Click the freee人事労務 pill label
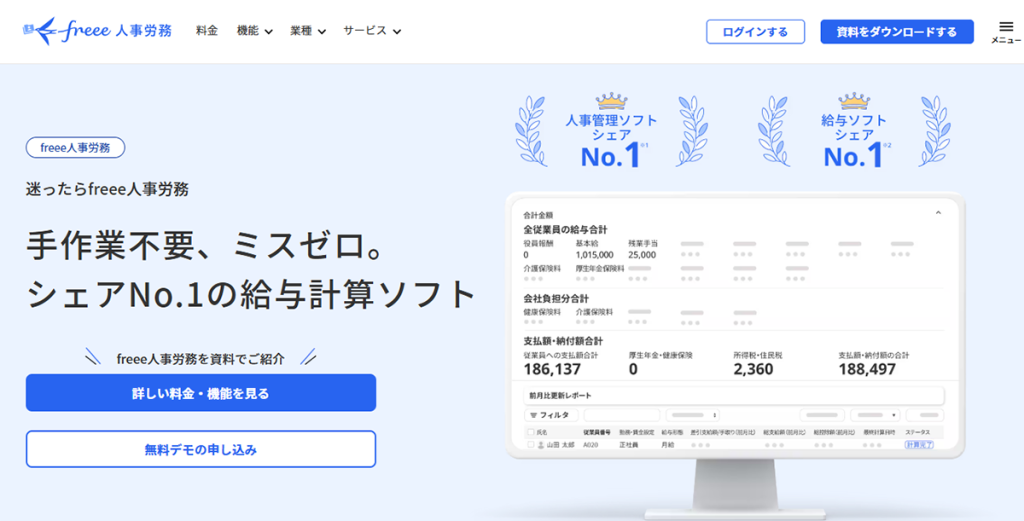This screenshot has height=521, width=1024. point(75,148)
